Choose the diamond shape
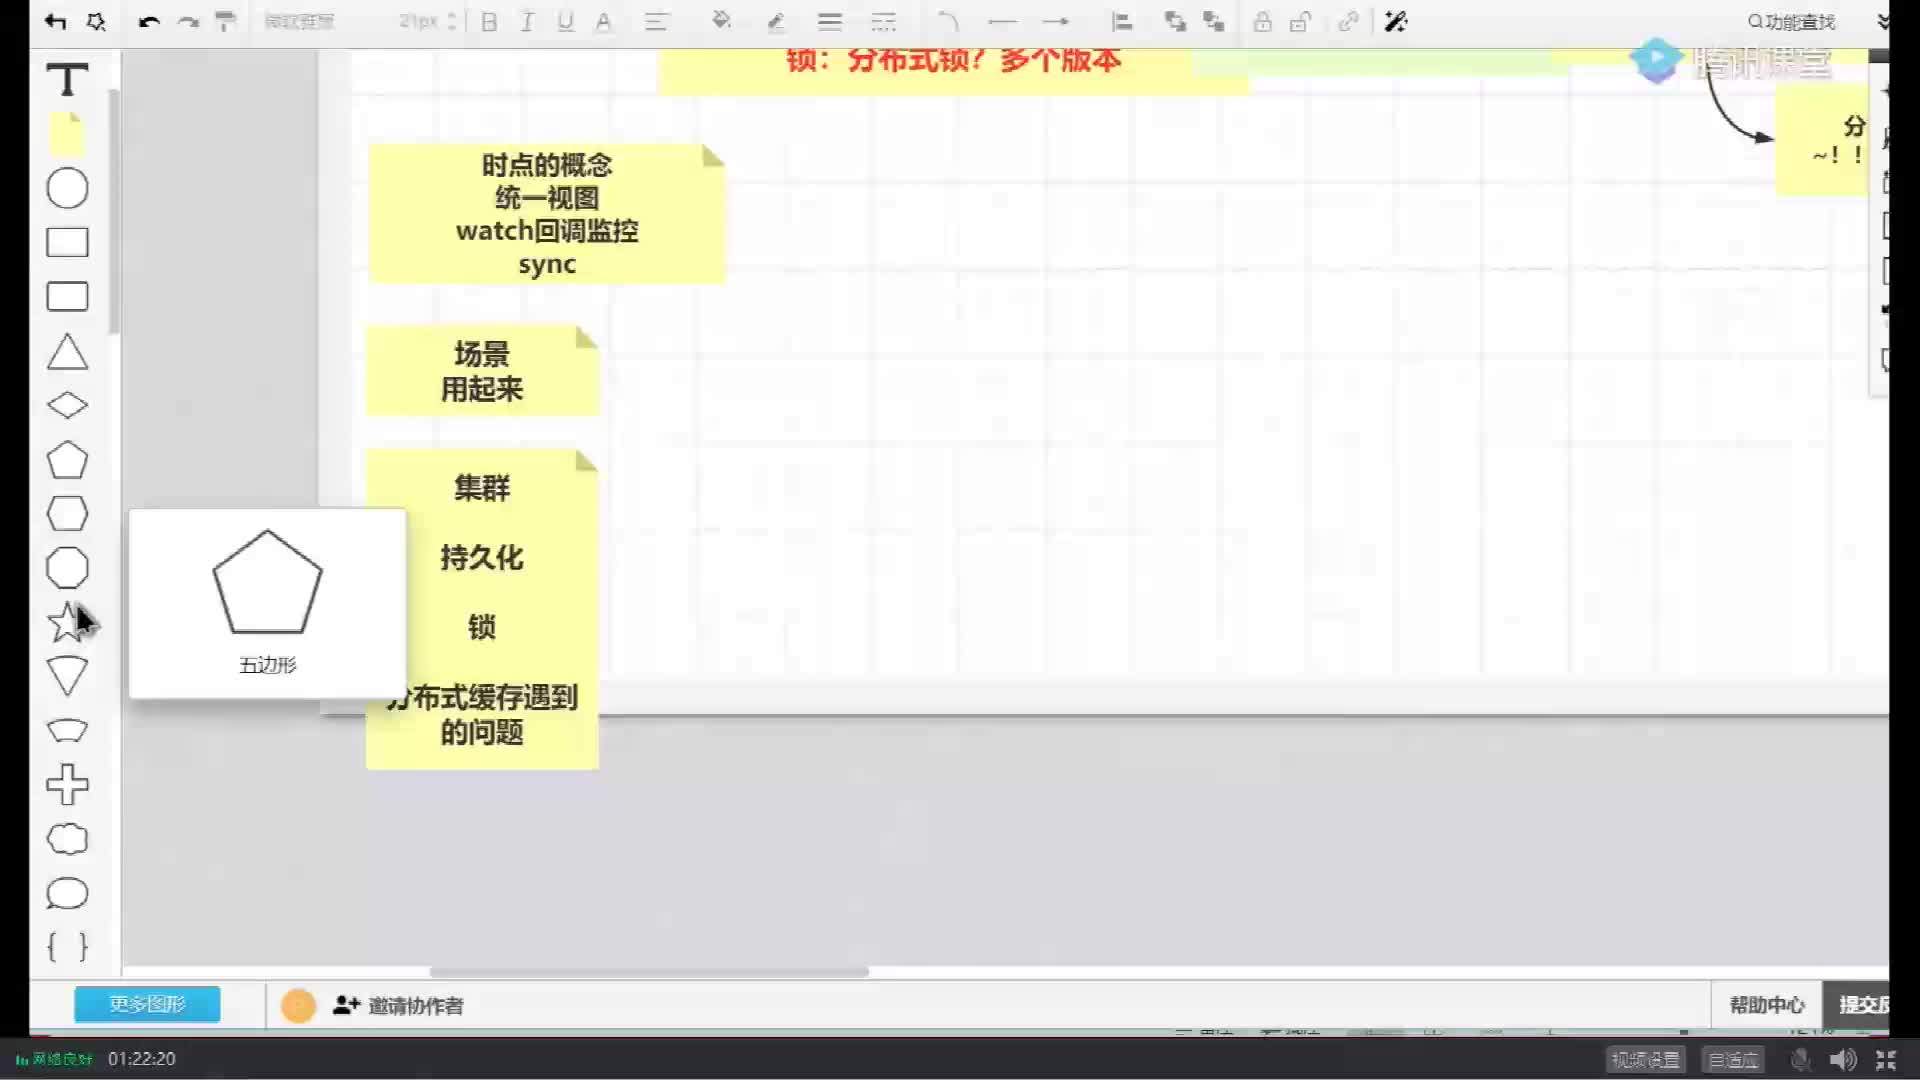The height and width of the screenshot is (1080, 1920). click(67, 405)
